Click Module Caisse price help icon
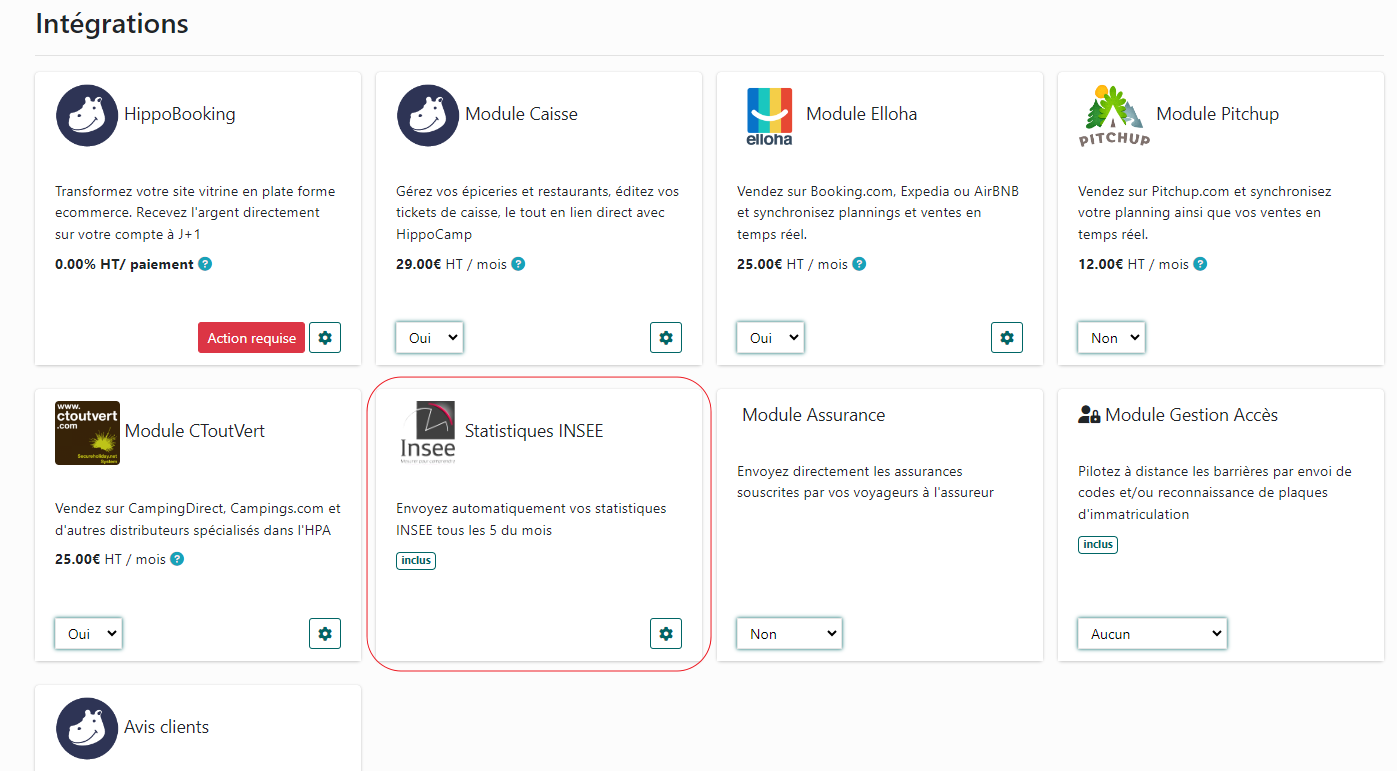Screen dimensions: 1397x771 click(518, 264)
